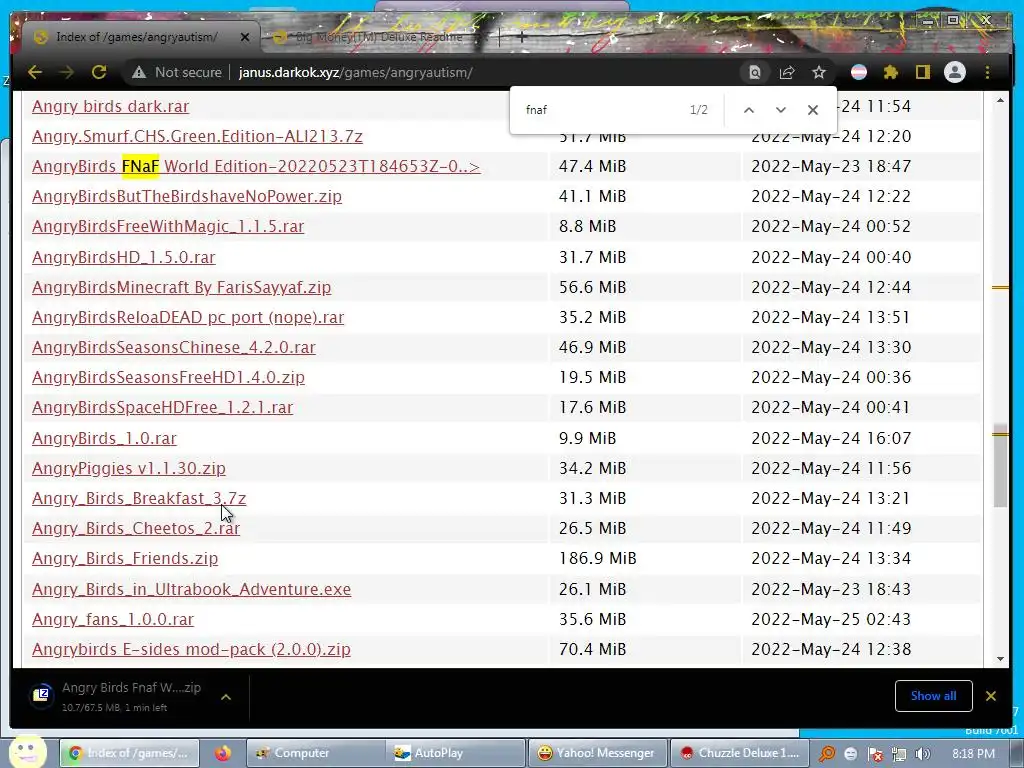
Task: Download AngryBirdsSeasonsFreeHD1.4.0.zip
Action: tap(168, 377)
